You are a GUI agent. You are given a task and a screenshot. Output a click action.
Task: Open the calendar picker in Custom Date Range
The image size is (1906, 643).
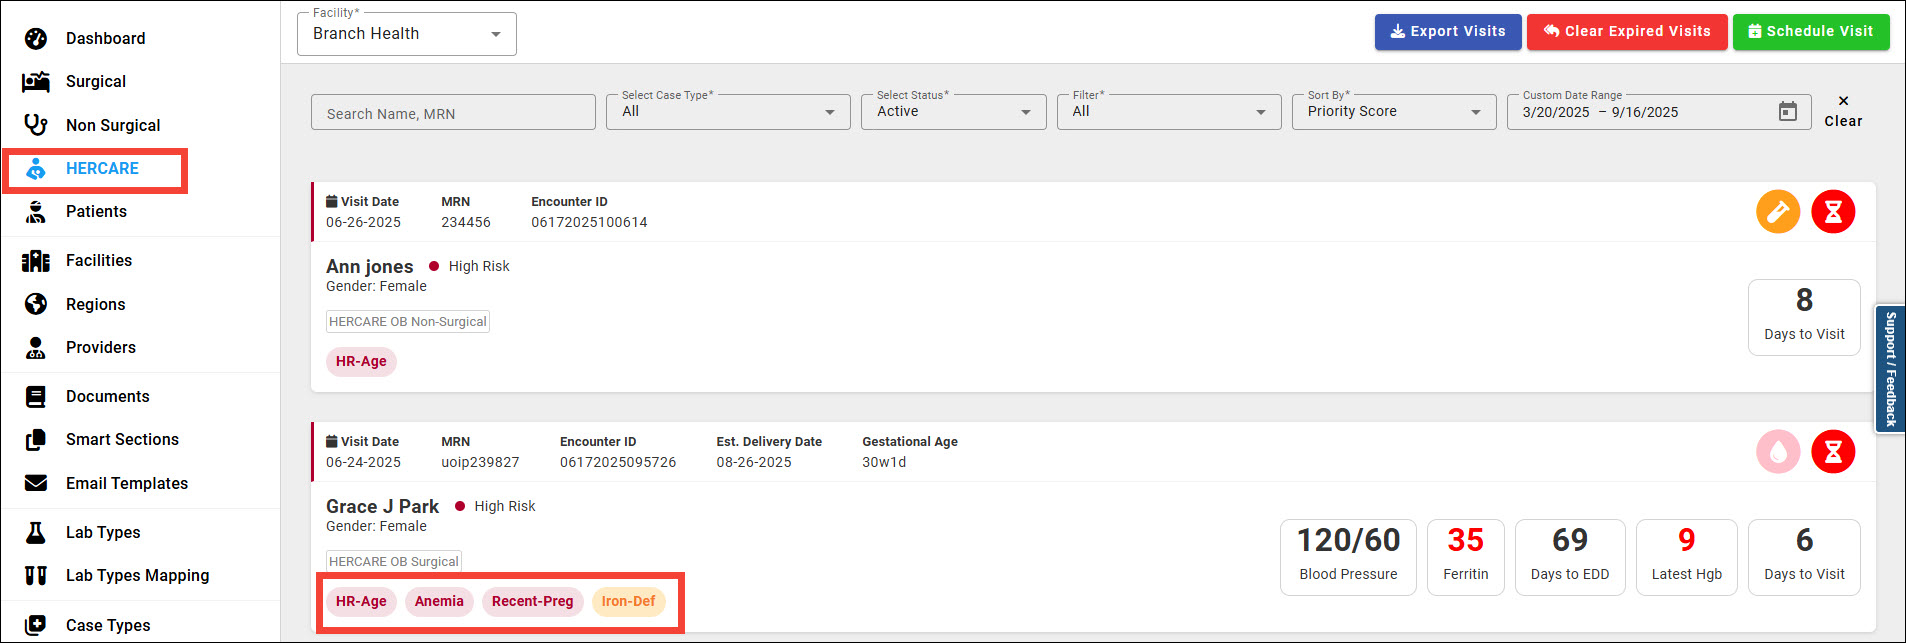coord(1787,112)
